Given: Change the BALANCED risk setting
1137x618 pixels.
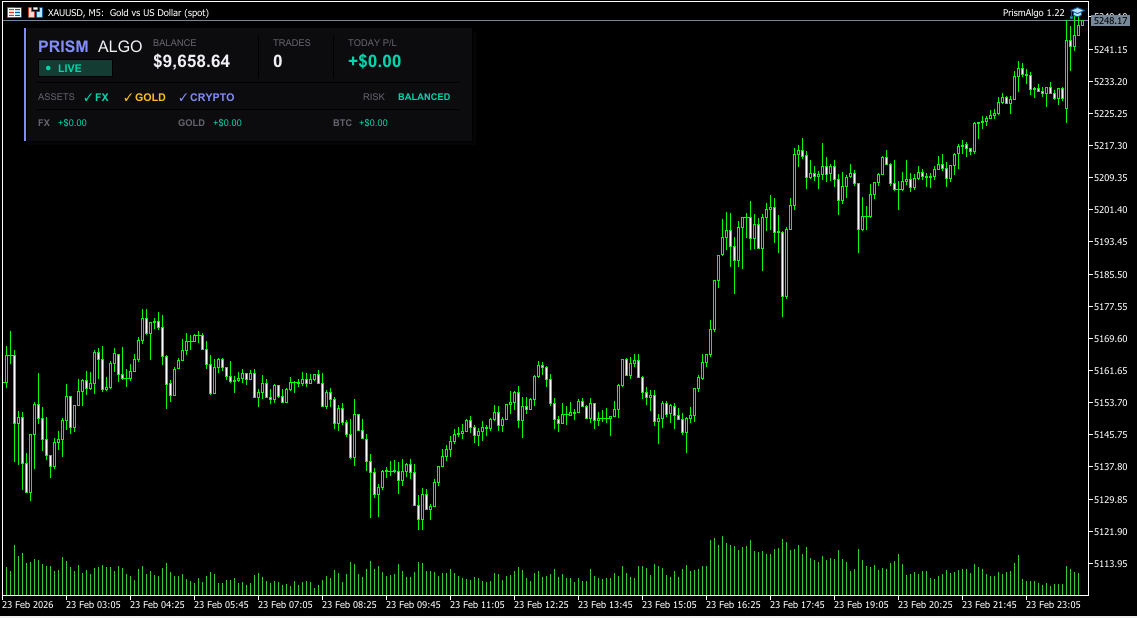Looking at the screenshot, I should (x=424, y=97).
